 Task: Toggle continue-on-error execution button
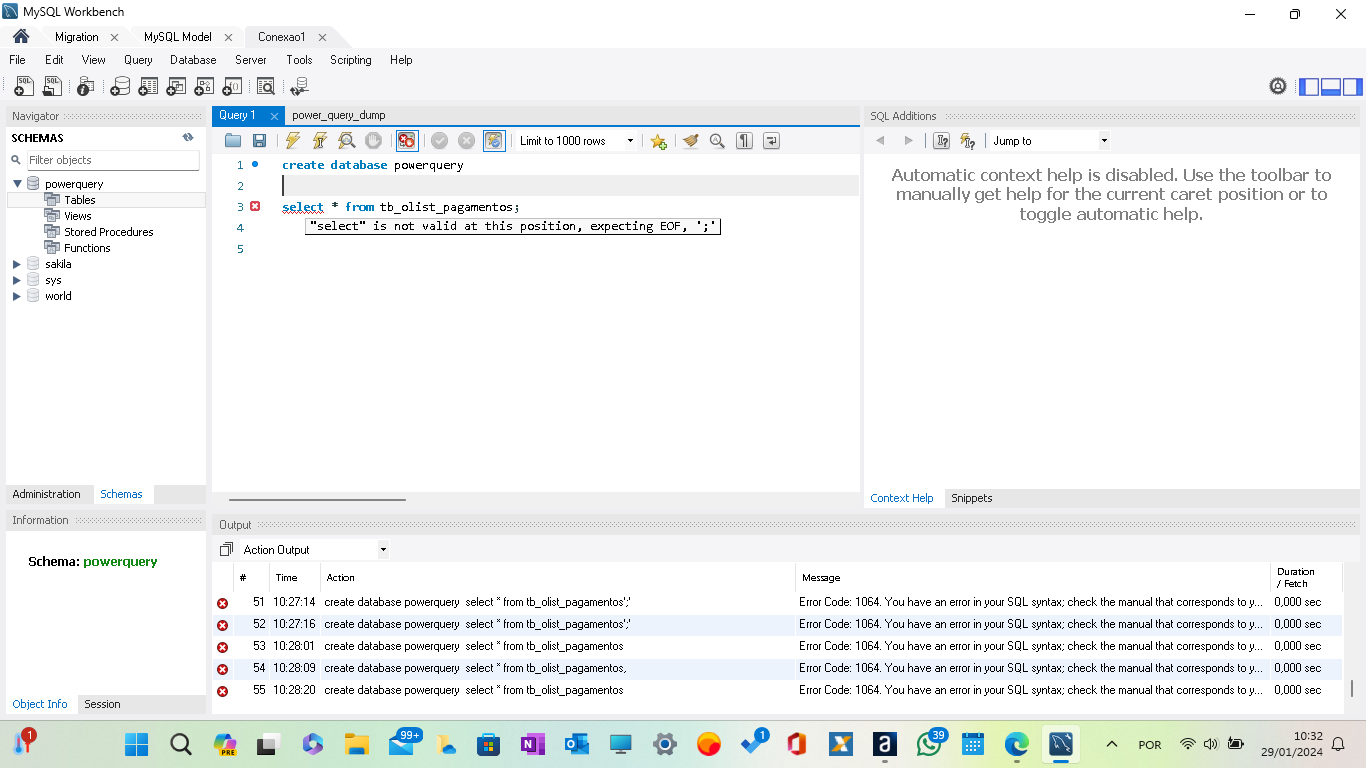(x=406, y=141)
